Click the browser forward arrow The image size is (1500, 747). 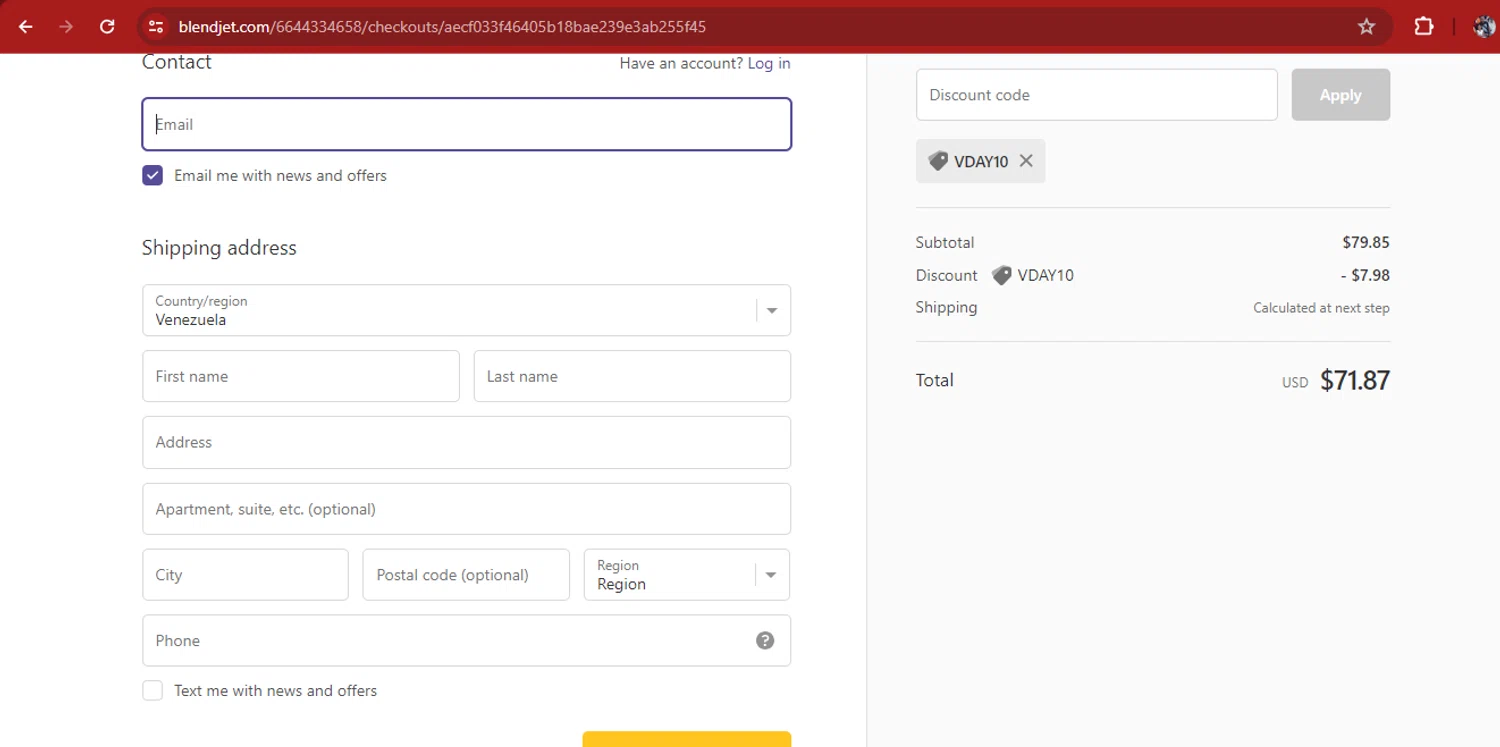click(x=66, y=27)
